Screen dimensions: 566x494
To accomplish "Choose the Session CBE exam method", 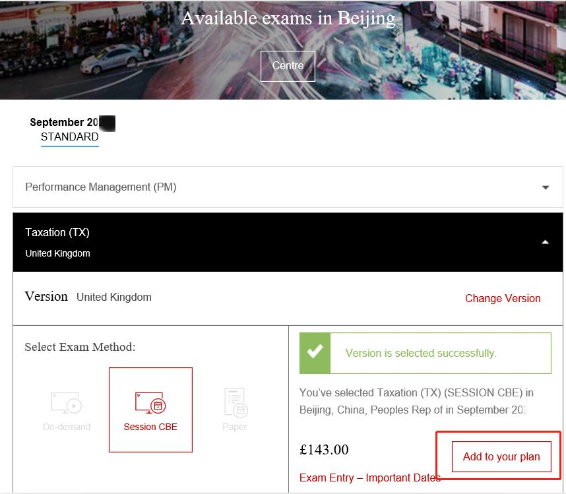I will (151, 410).
